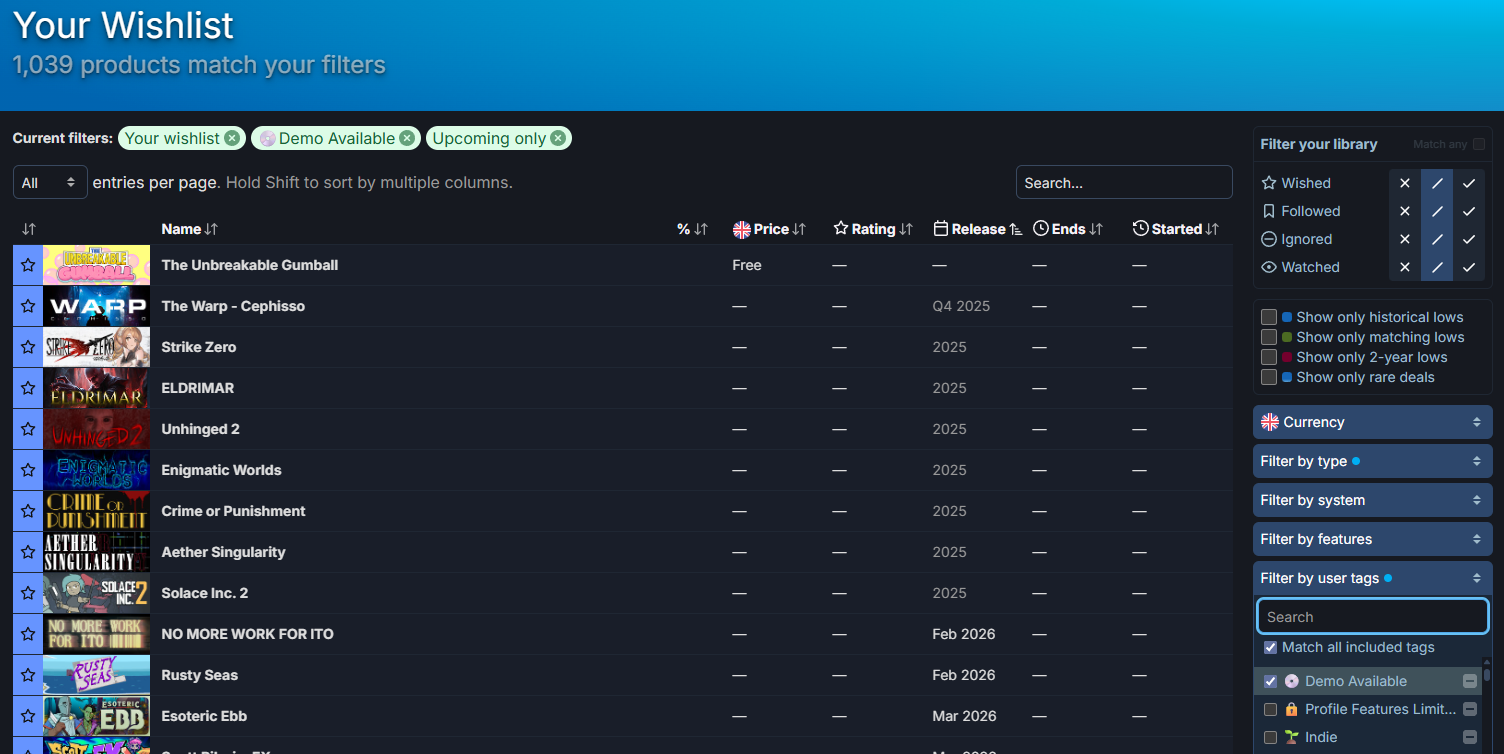Open the entries per page dropdown
Viewport: 1504px width, 754px height.
[x=50, y=183]
